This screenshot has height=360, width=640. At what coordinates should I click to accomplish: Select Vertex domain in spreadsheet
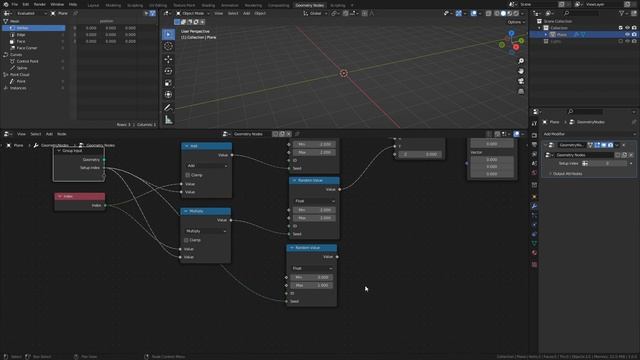pos(33,28)
